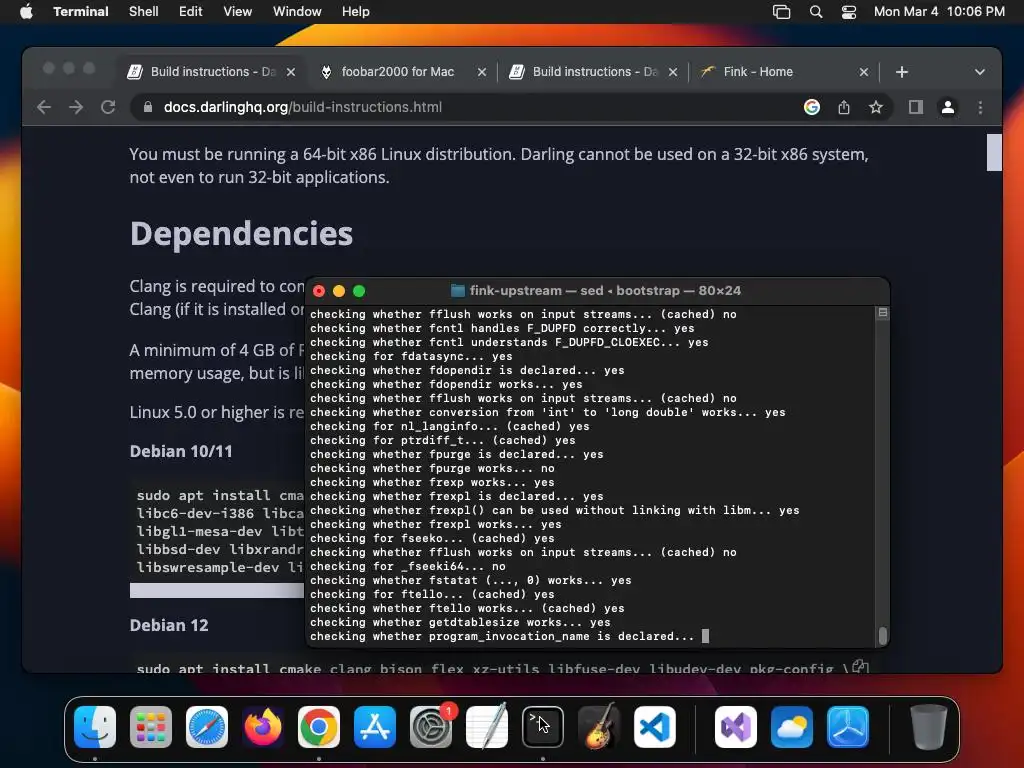
Task: Click the Debian 10/11 code block horizontal scrollbar
Action: click(x=217, y=590)
